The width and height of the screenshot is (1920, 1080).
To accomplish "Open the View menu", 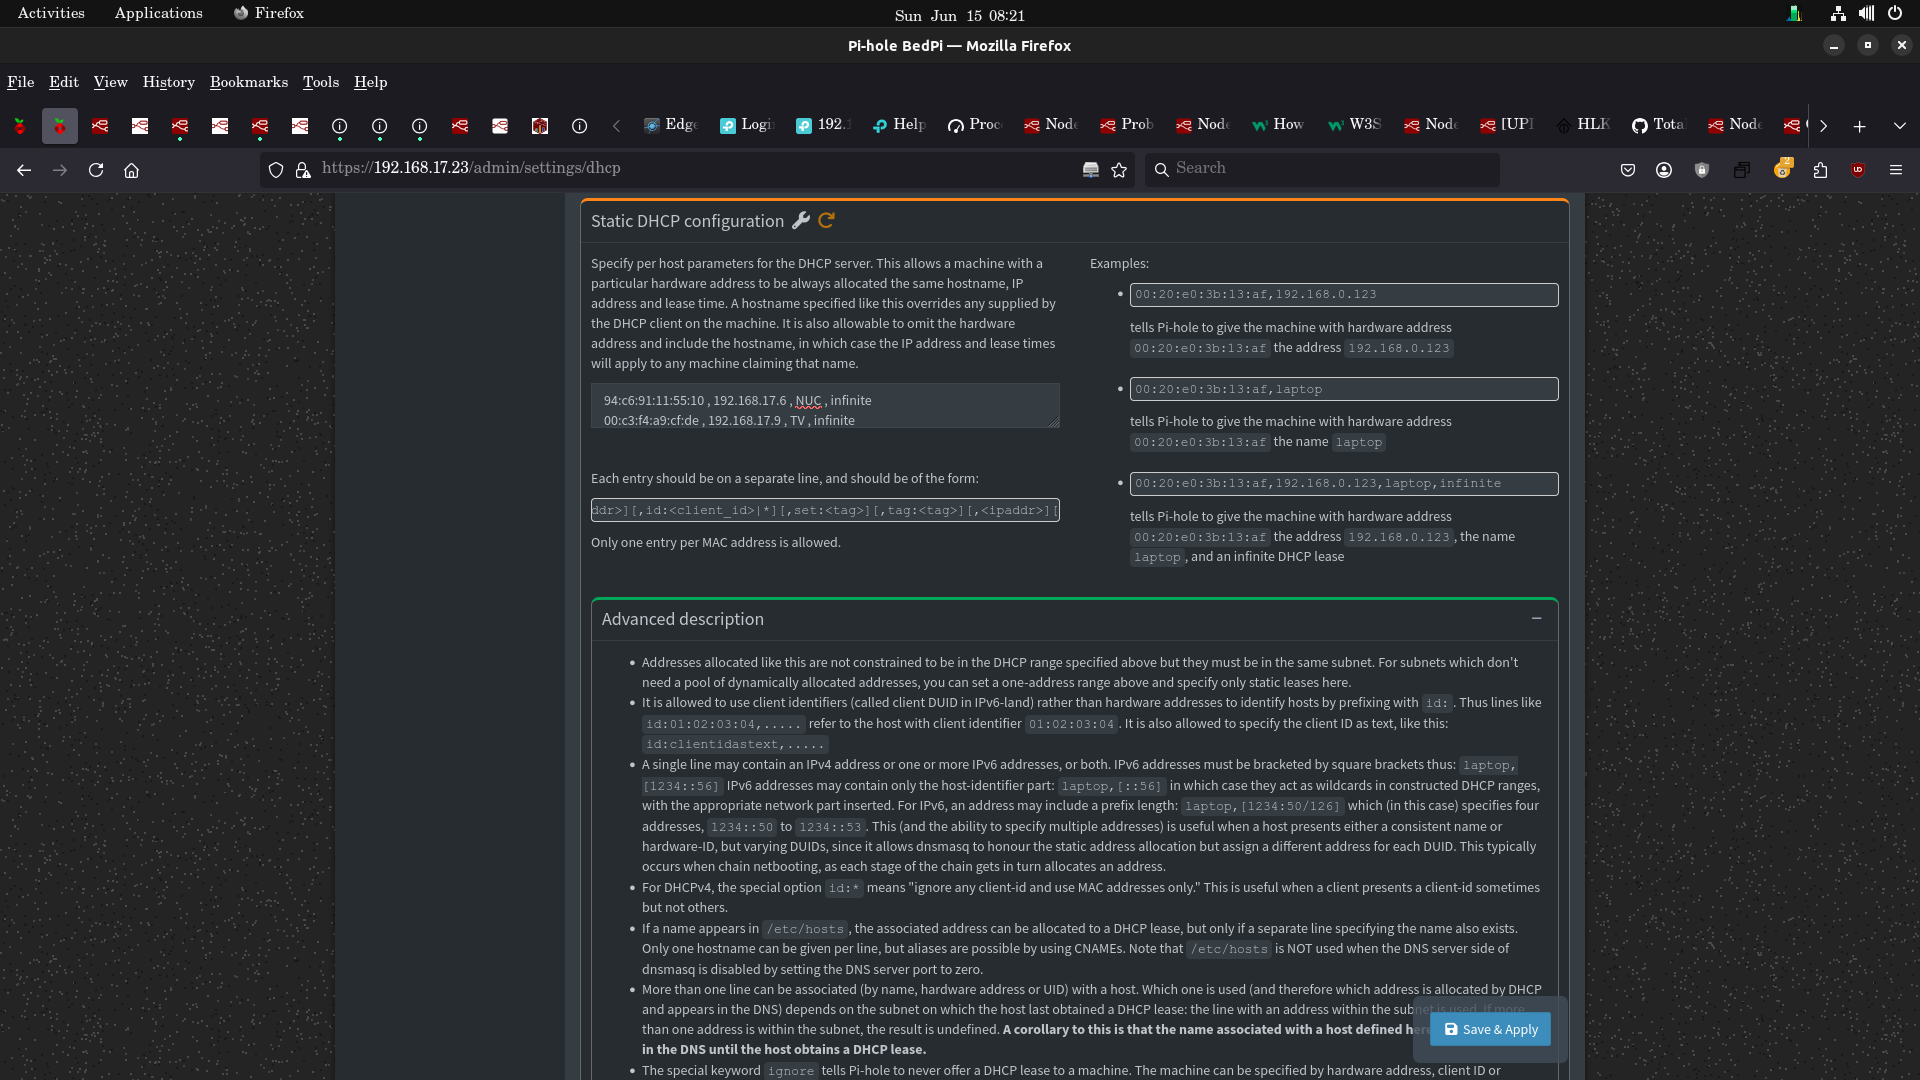I will coord(110,82).
